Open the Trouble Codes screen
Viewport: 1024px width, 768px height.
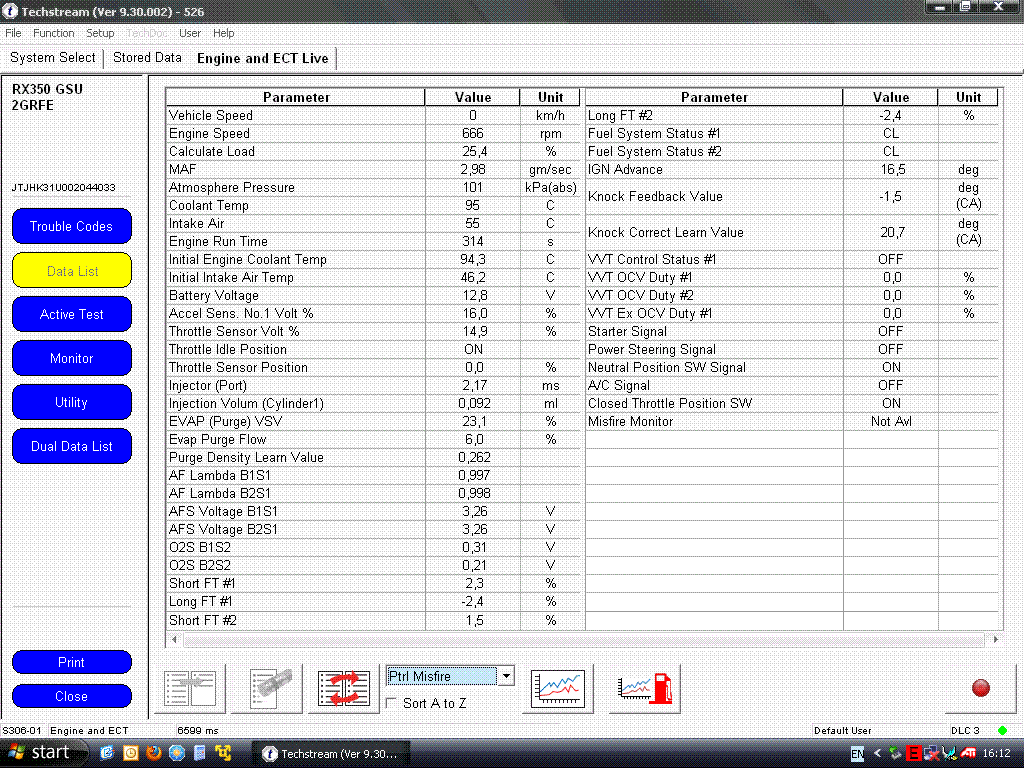pyautogui.click(x=71, y=226)
